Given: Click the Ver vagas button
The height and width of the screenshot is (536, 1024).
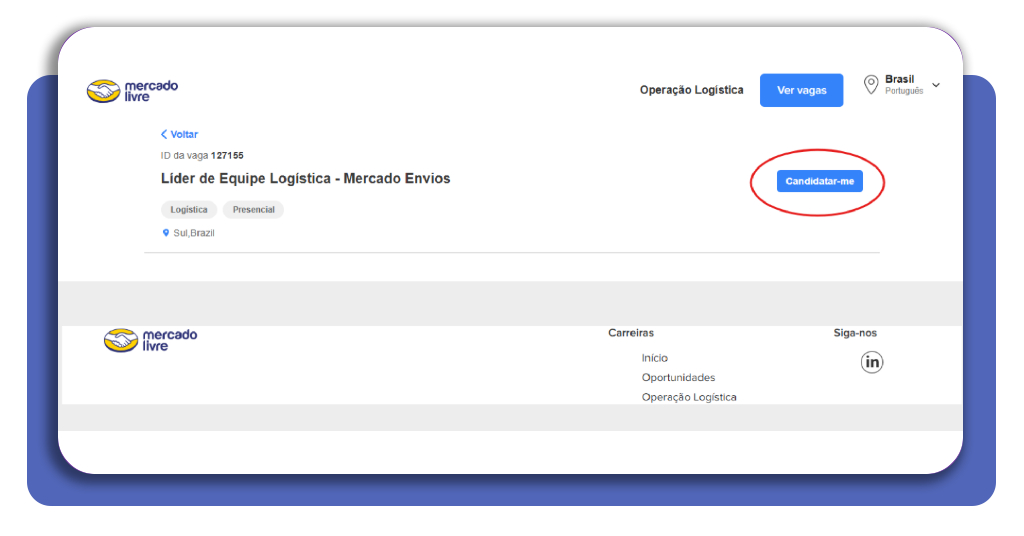Looking at the screenshot, I should [801, 90].
